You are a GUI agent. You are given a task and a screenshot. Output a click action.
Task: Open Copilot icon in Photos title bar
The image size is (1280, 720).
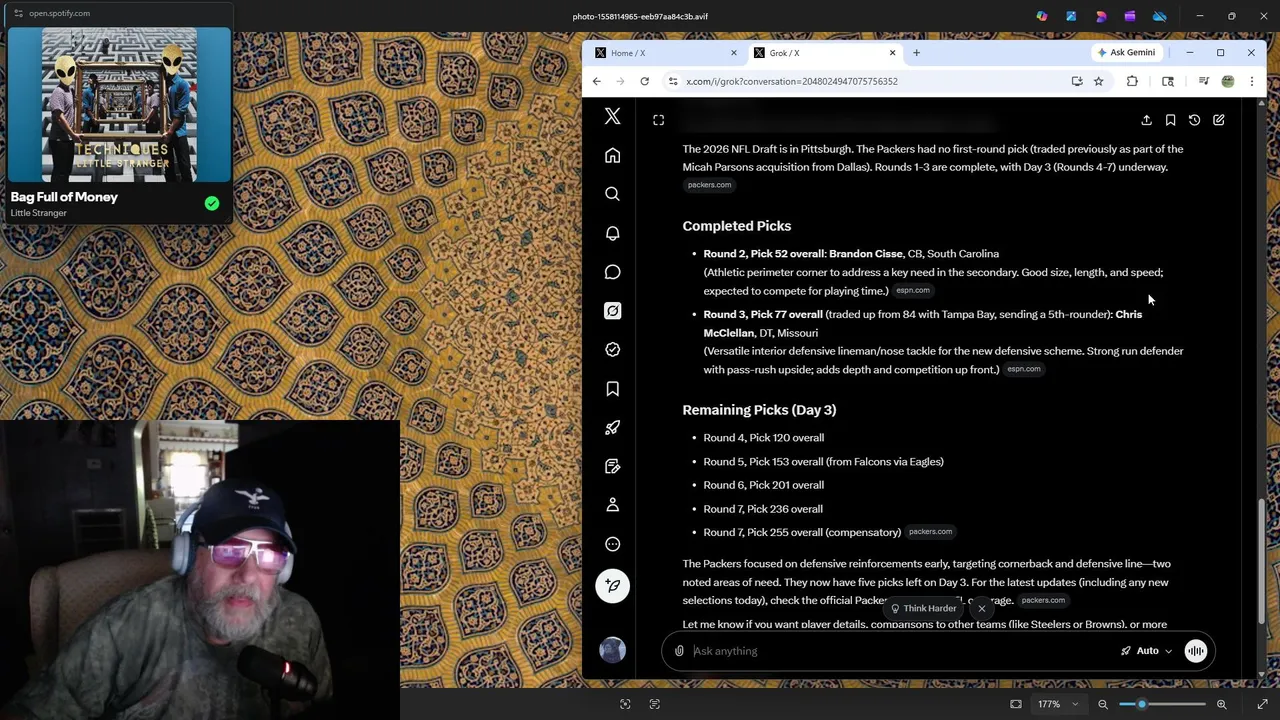(x=1042, y=16)
